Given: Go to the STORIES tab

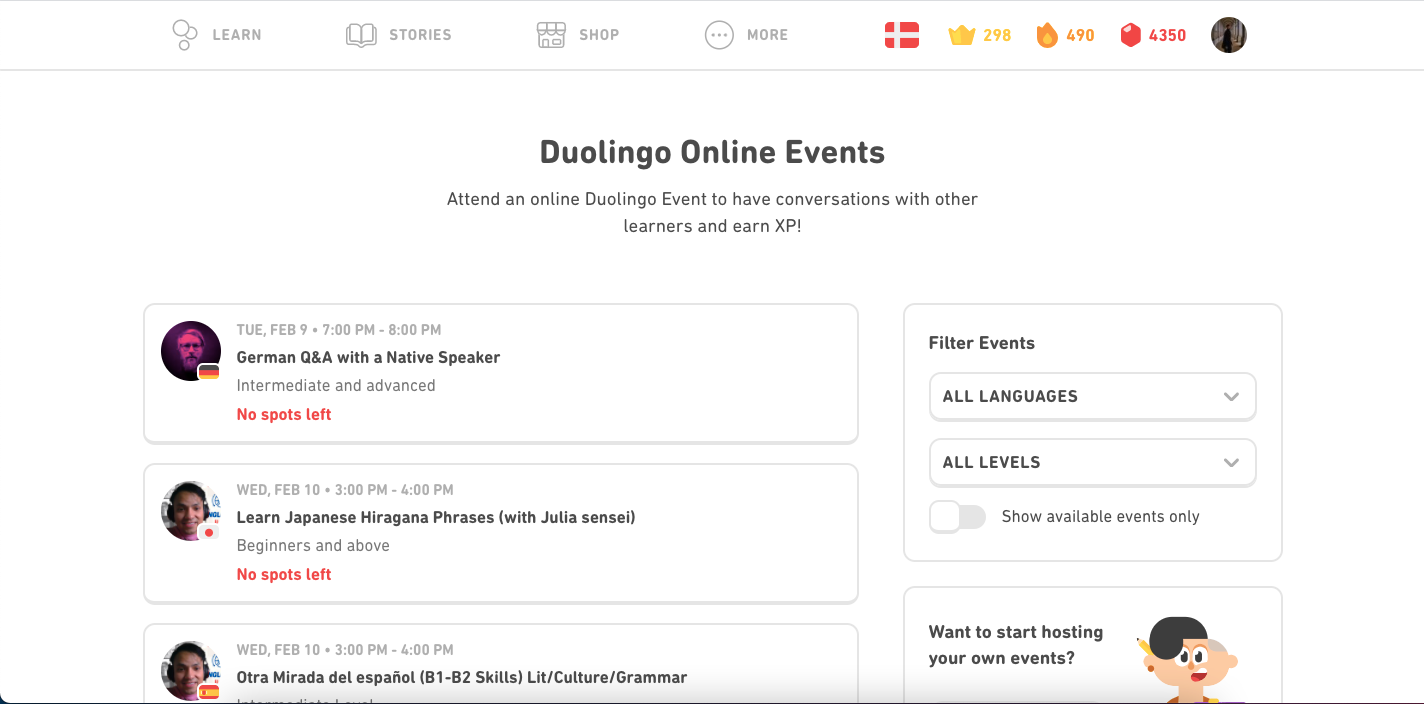Looking at the screenshot, I should click(398, 35).
